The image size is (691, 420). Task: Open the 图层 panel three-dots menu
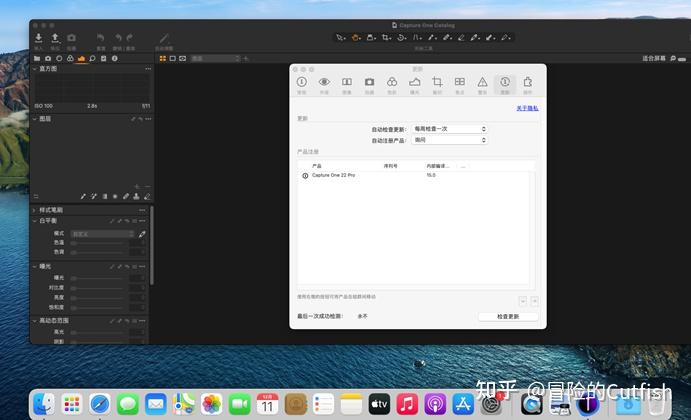[x=148, y=119]
